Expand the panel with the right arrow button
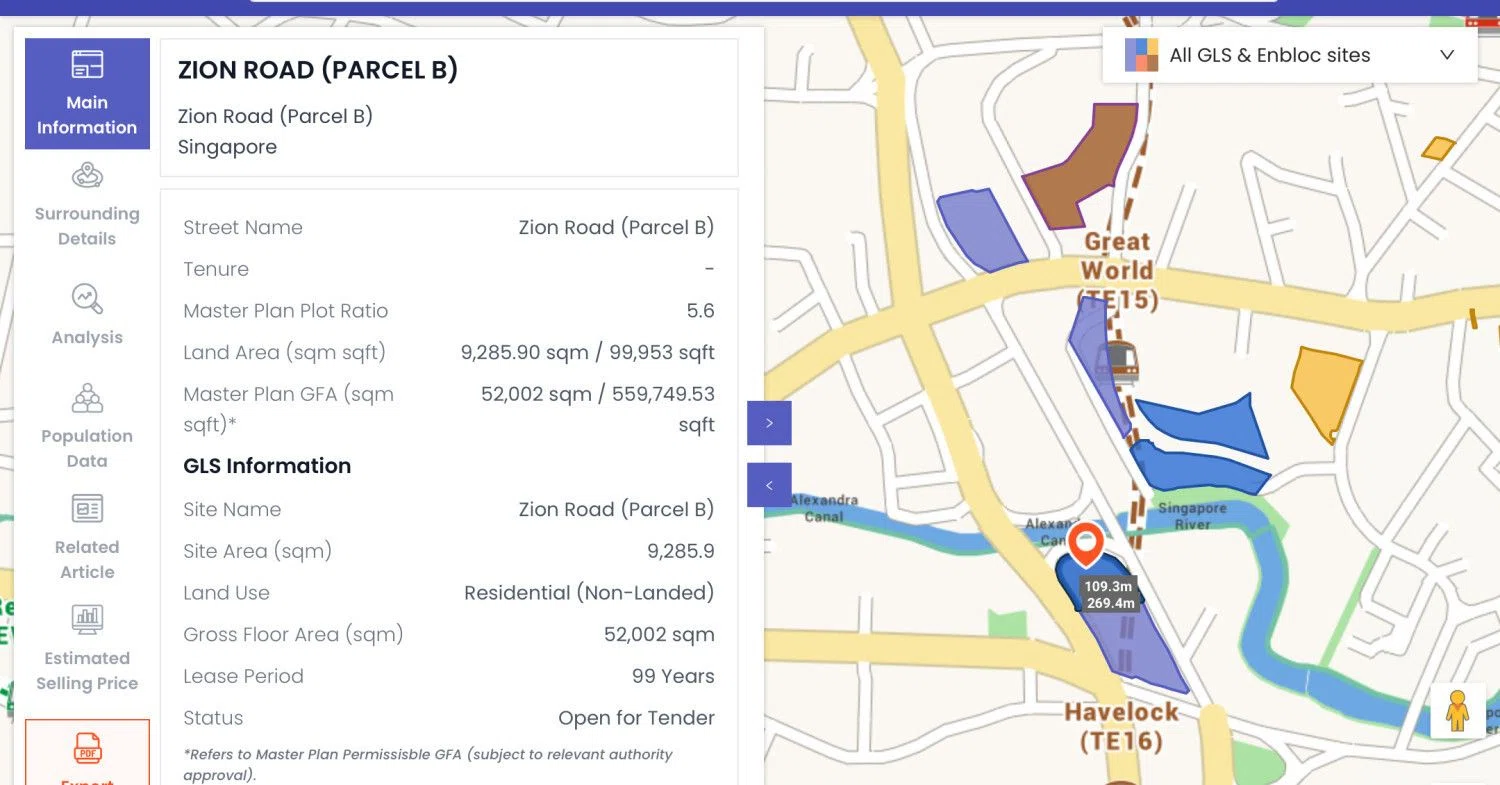The height and width of the screenshot is (785, 1500). pos(769,423)
